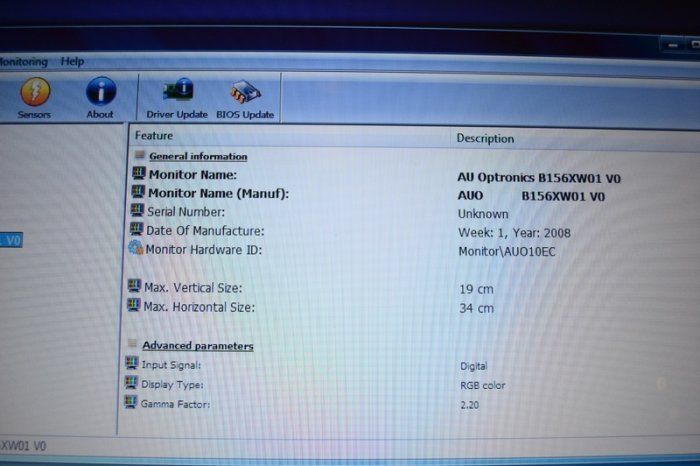The height and width of the screenshot is (466, 700).
Task: Minimize the window
Action: tap(673, 45)
